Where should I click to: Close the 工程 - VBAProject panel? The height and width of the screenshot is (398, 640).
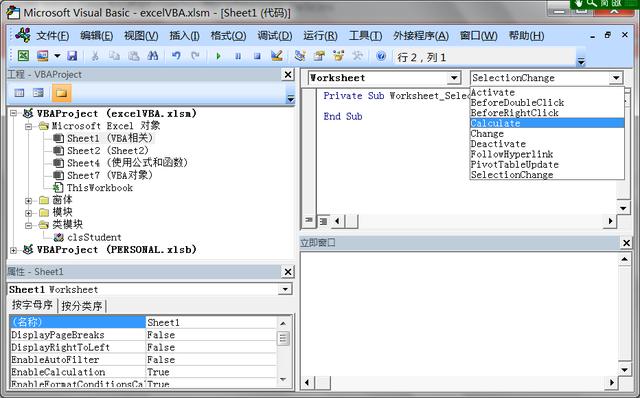click(x=288, y=74)
